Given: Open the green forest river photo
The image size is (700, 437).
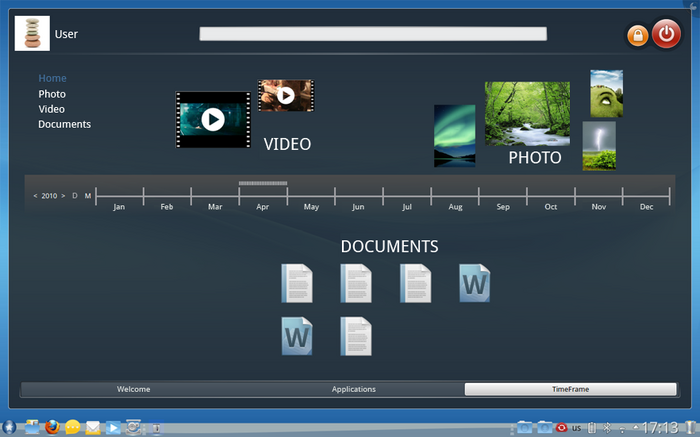Looking at the screenshot, I should tap(527, 113).
